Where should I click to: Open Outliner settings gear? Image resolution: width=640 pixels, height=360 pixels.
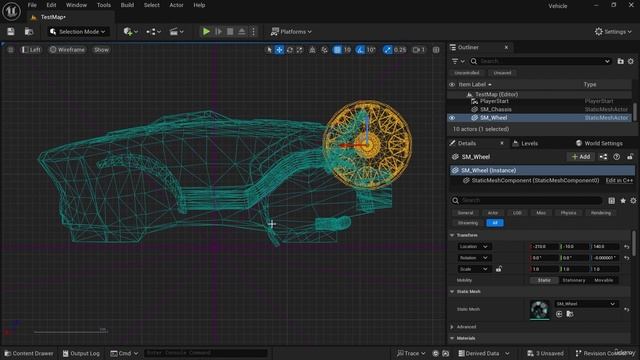click(x=631, y=61)
